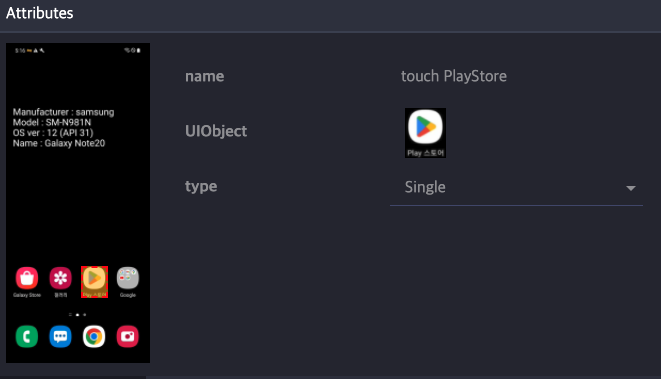Open the Single type combo box
The image size is (661, 380).
click(516, 187)
